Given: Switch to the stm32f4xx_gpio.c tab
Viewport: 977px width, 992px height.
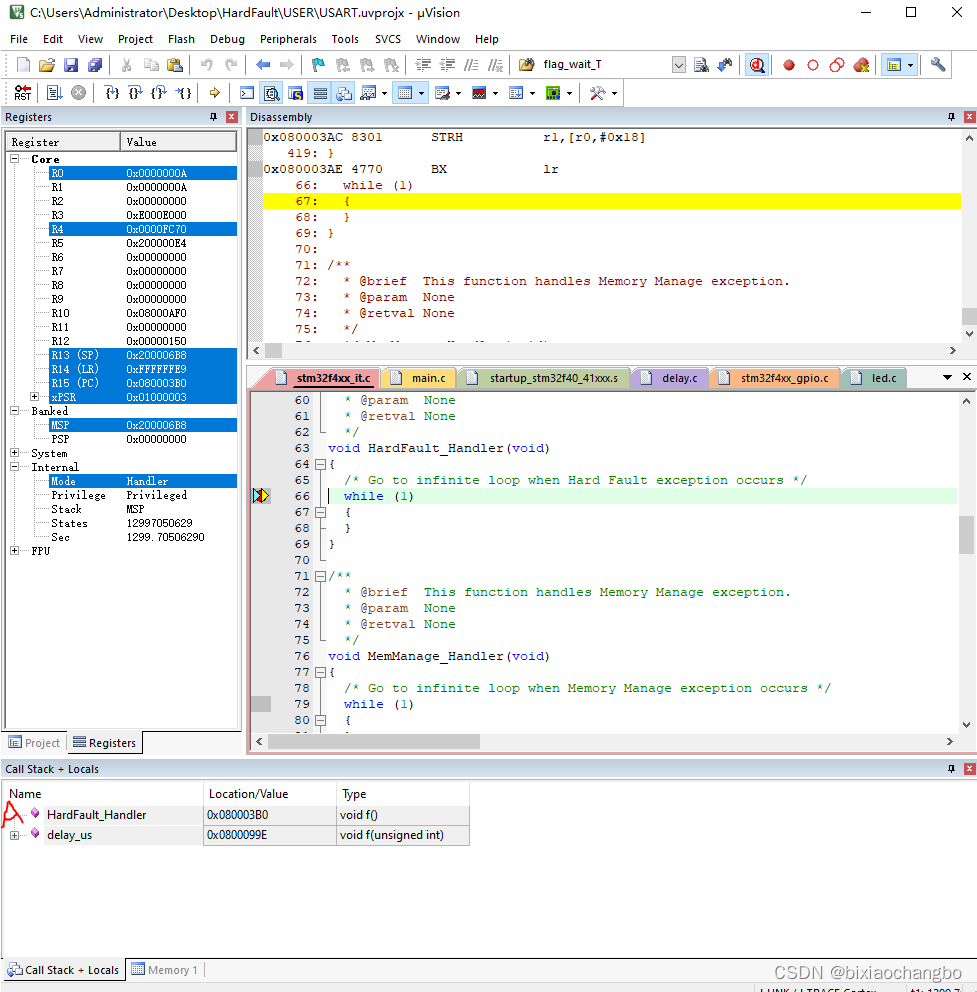Looking at the screenshot, I should (x=775, y=378).
